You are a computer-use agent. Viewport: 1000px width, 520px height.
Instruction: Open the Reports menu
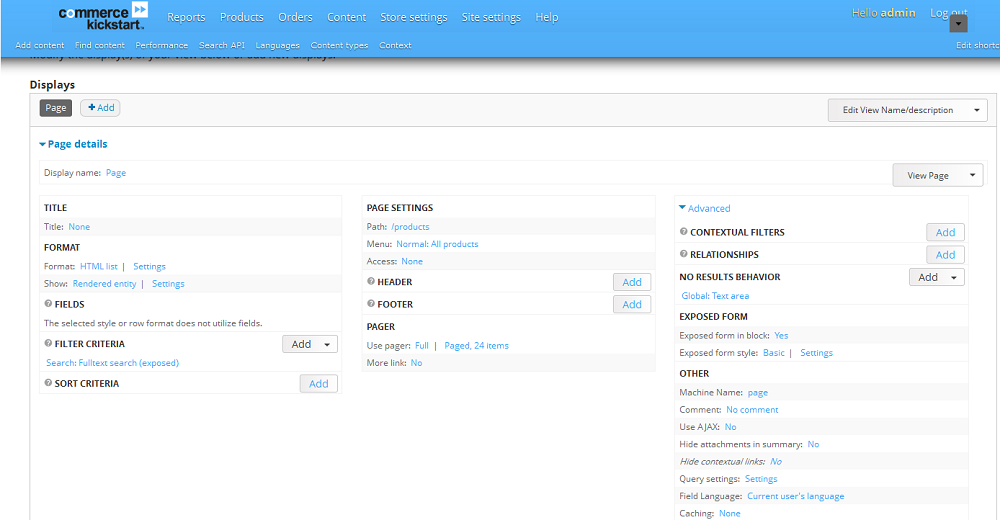tap(186, 17)
